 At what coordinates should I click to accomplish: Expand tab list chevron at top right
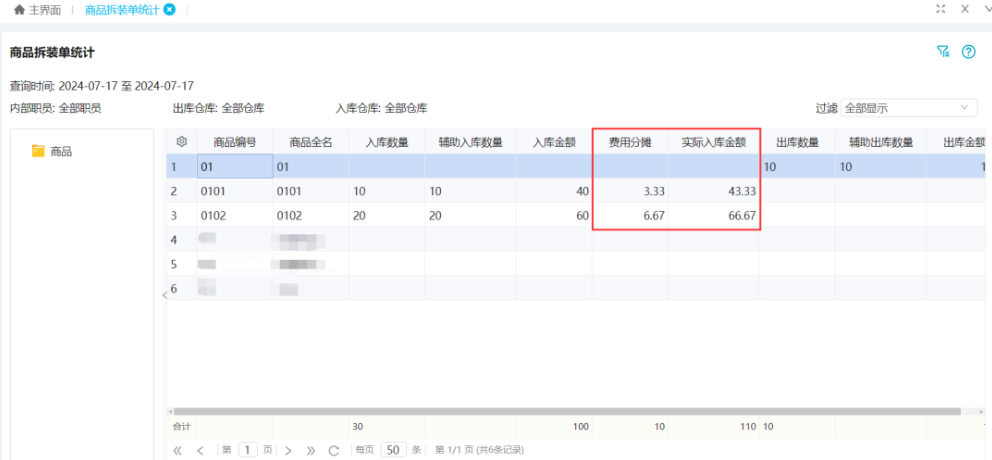[987, 9]
